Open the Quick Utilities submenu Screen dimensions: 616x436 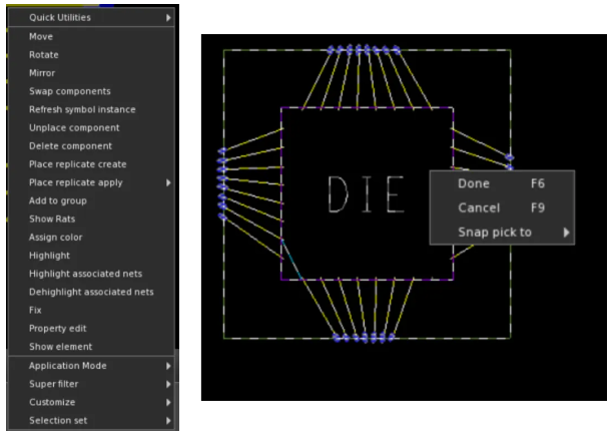(91, 18)
